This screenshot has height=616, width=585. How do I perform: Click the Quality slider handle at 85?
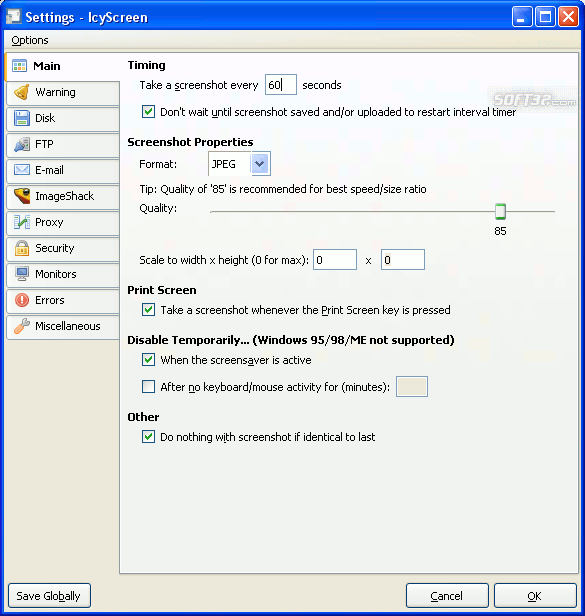click(500, 211)
